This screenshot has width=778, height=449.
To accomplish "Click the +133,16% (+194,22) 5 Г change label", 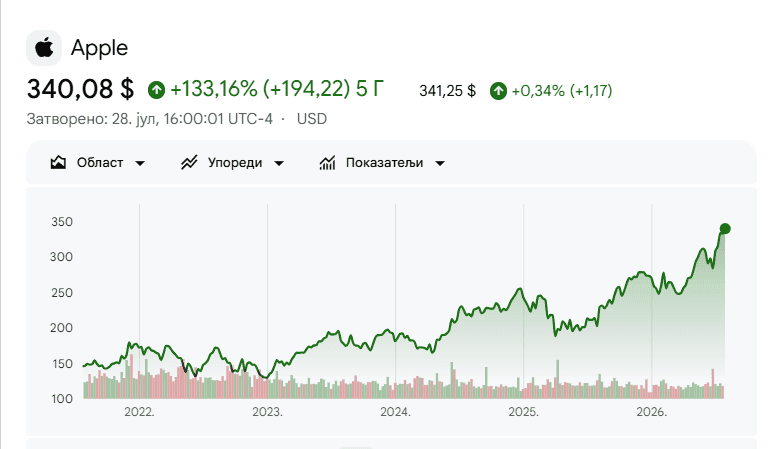I will [277, 89].
